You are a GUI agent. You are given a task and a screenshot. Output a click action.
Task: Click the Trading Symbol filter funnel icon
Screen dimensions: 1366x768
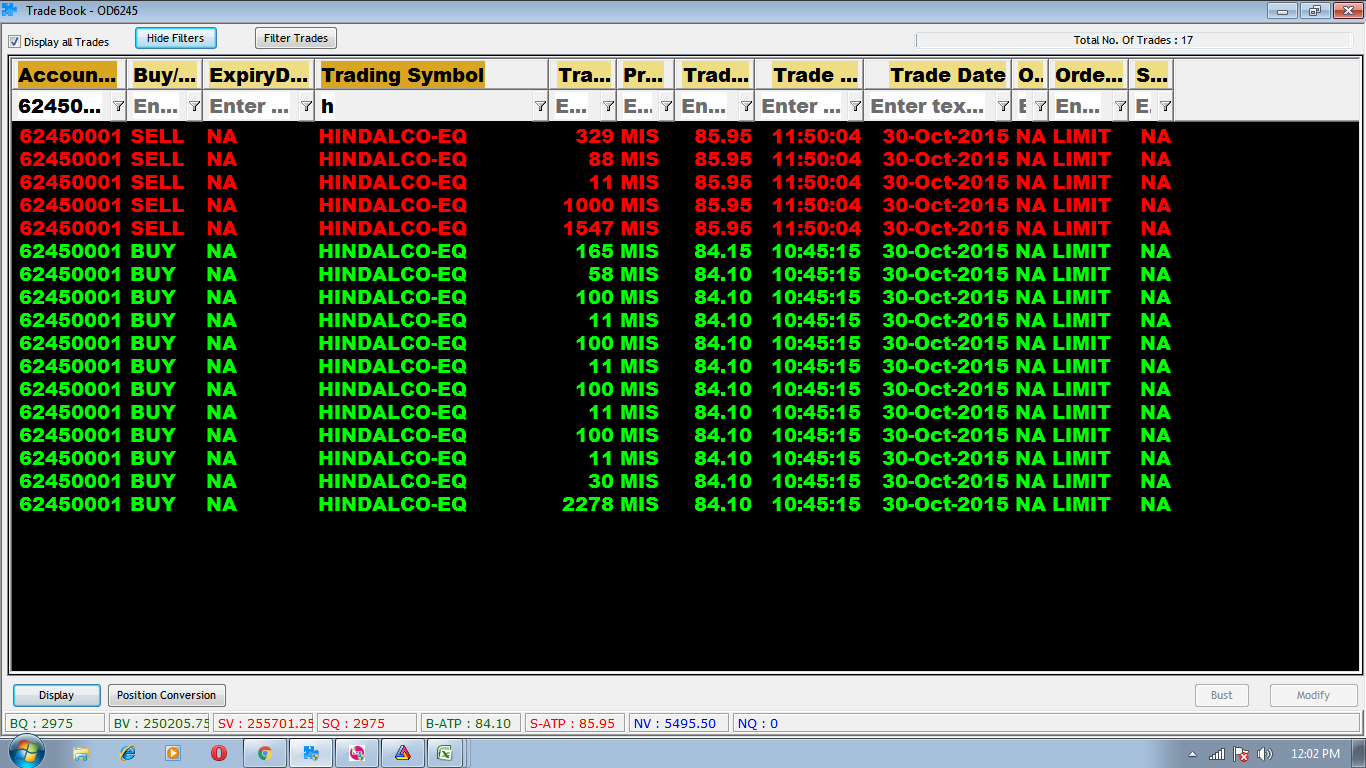coord(540,106)
